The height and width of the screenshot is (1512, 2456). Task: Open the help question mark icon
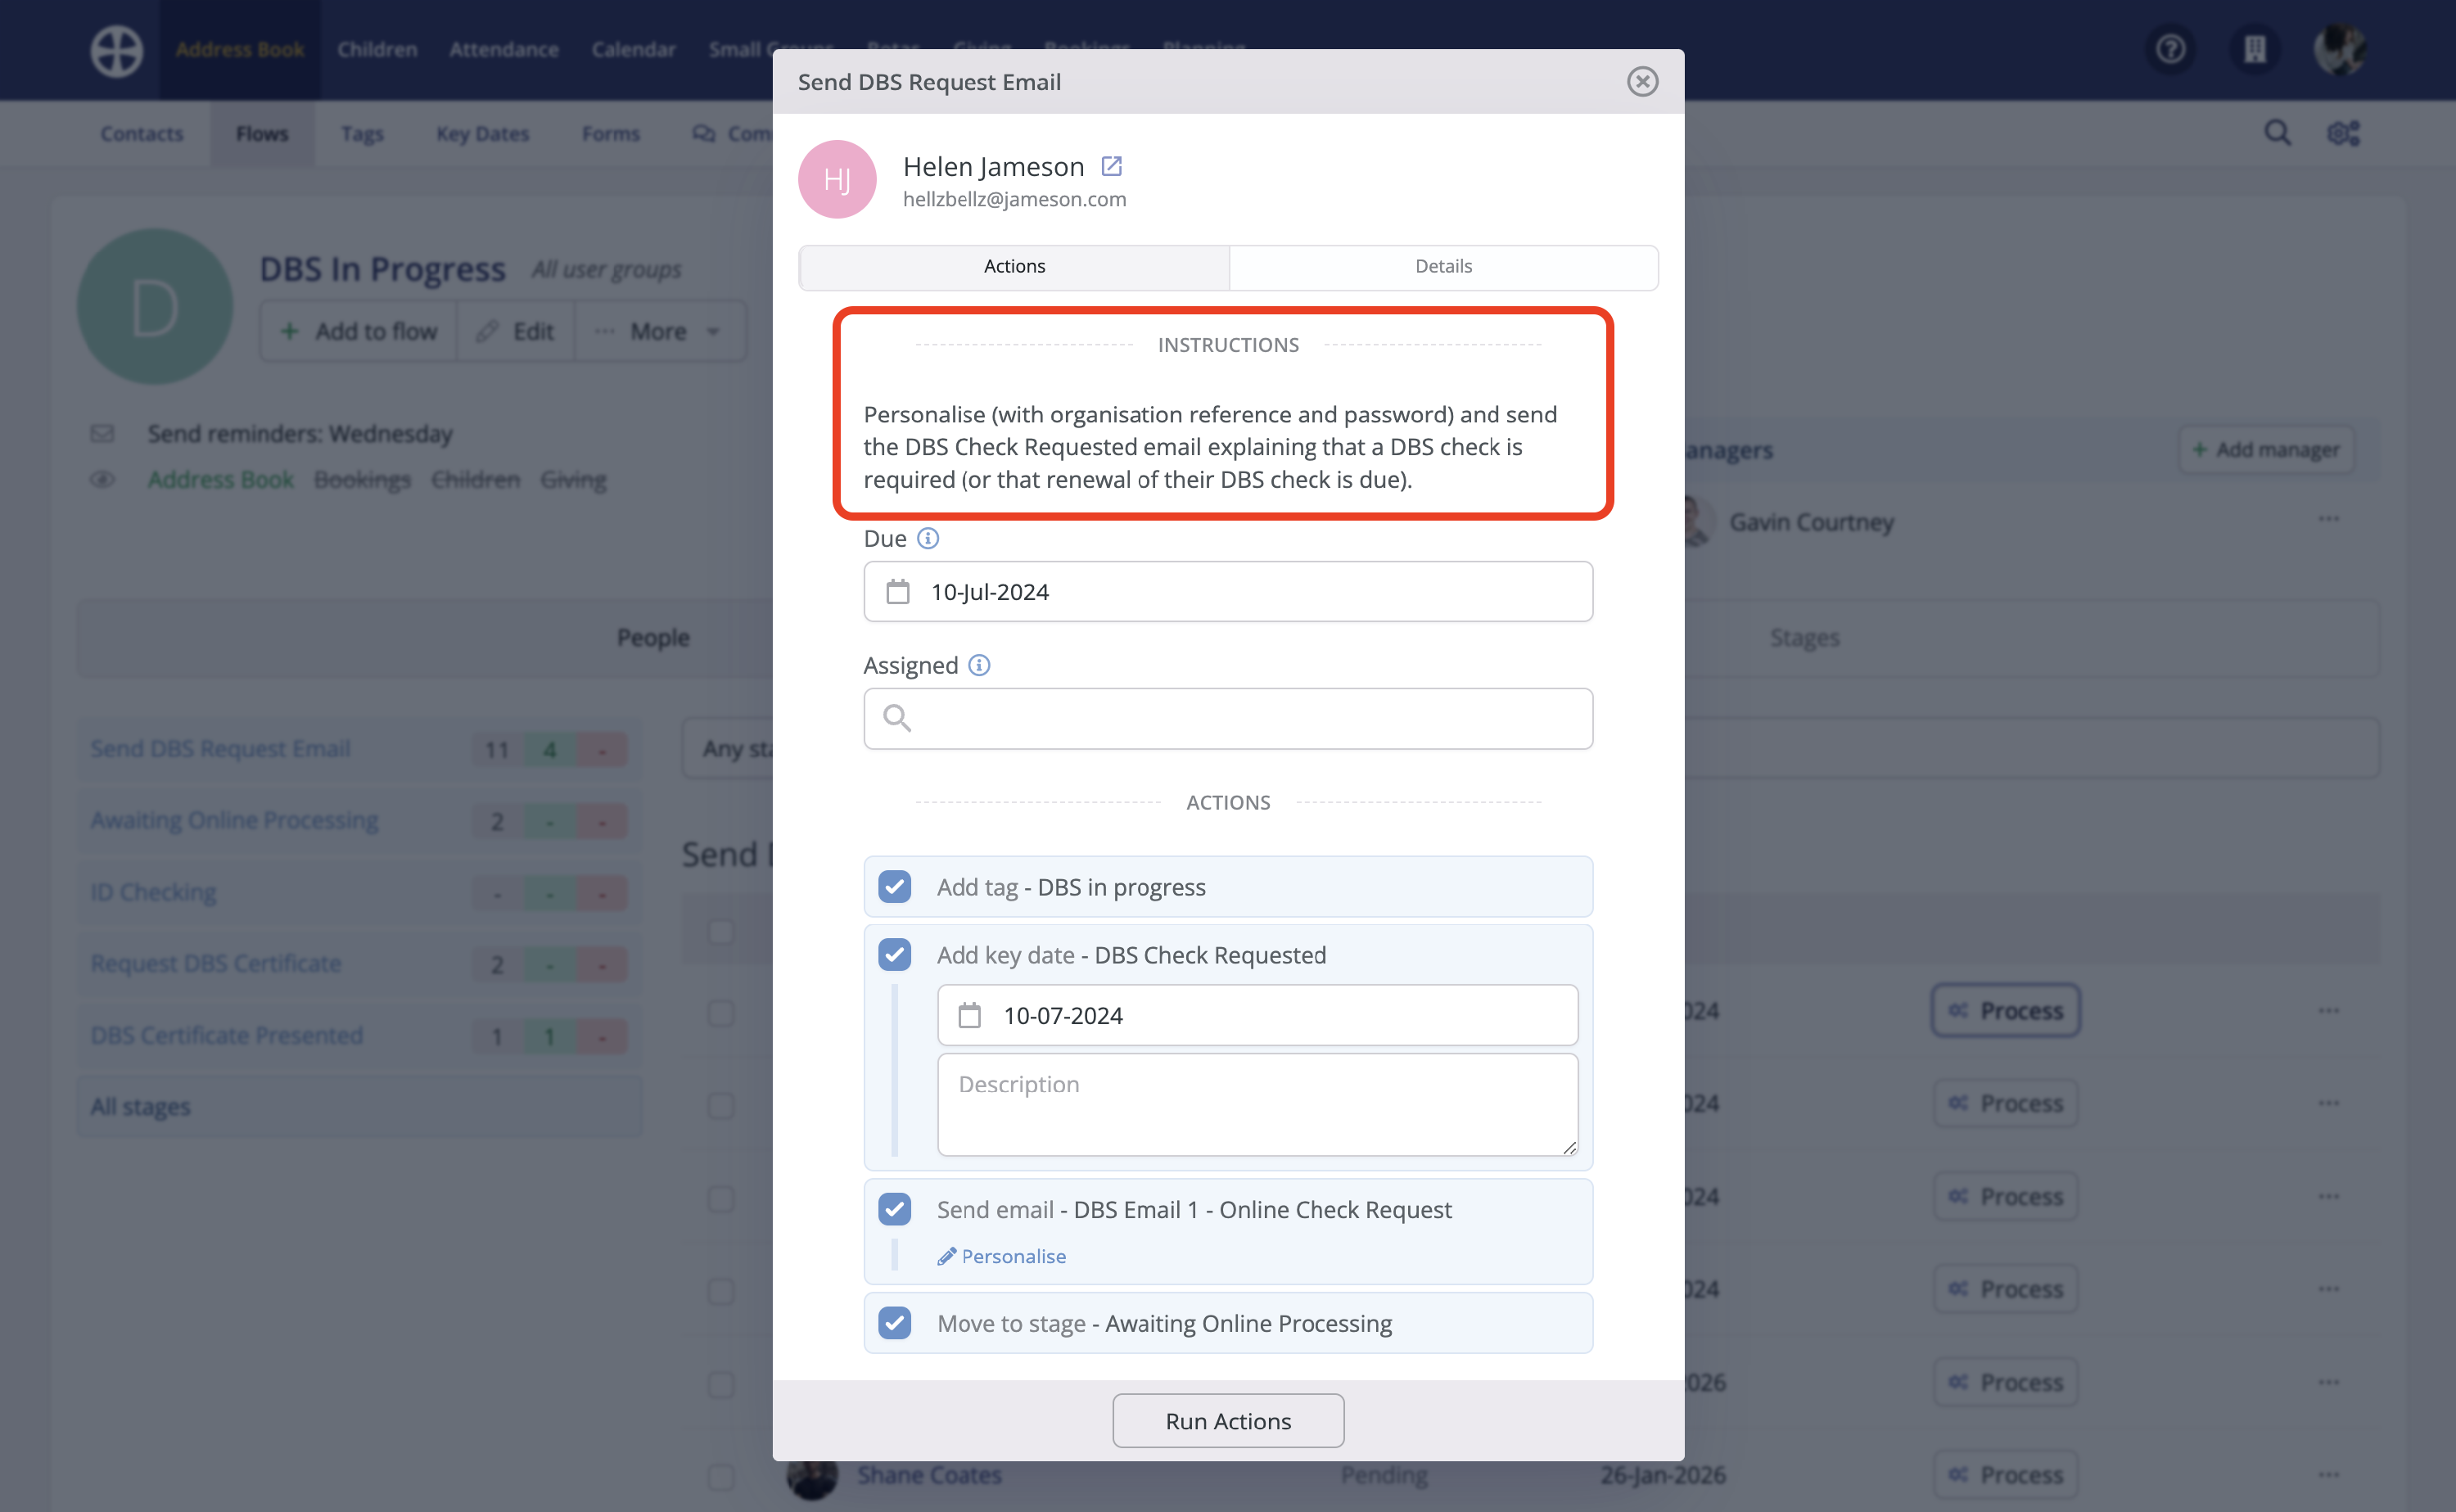pyautogui.click(x=2170, y=49)
